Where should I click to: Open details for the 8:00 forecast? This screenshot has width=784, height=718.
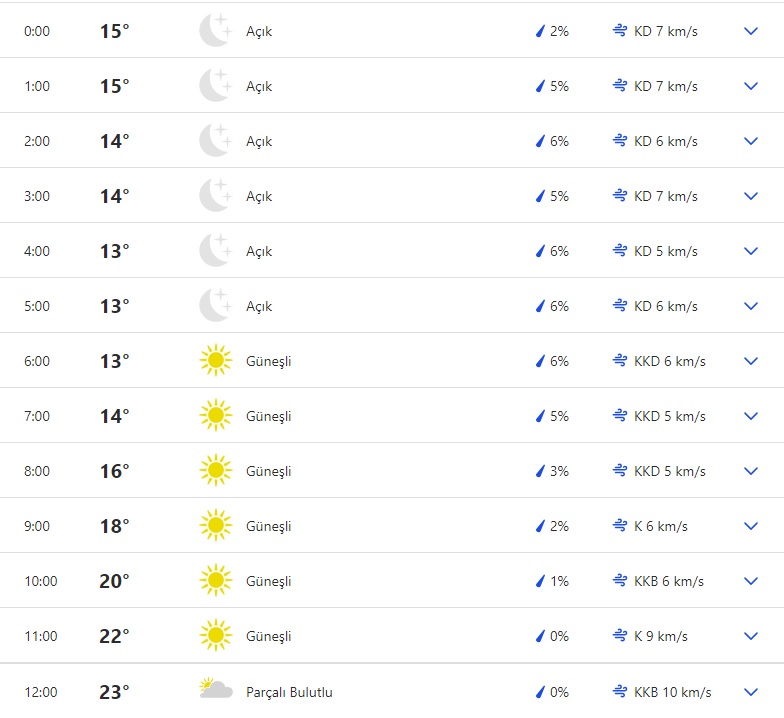click(752, 471)
